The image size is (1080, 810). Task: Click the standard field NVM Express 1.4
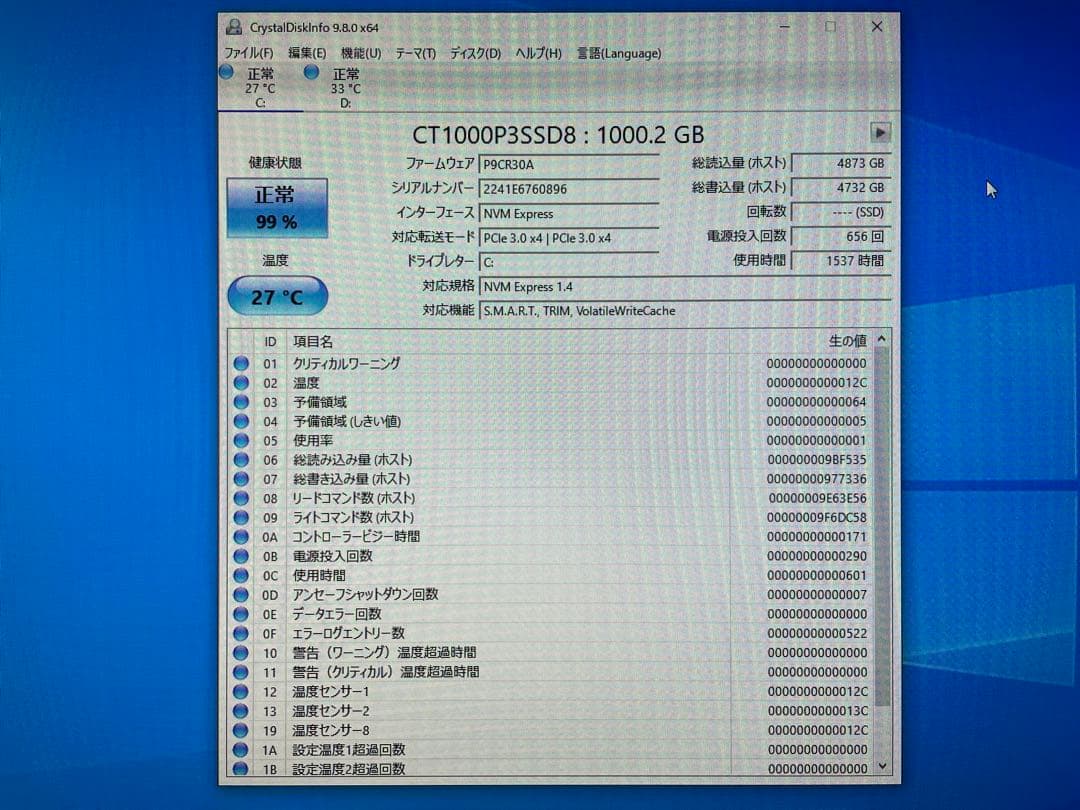685,287
